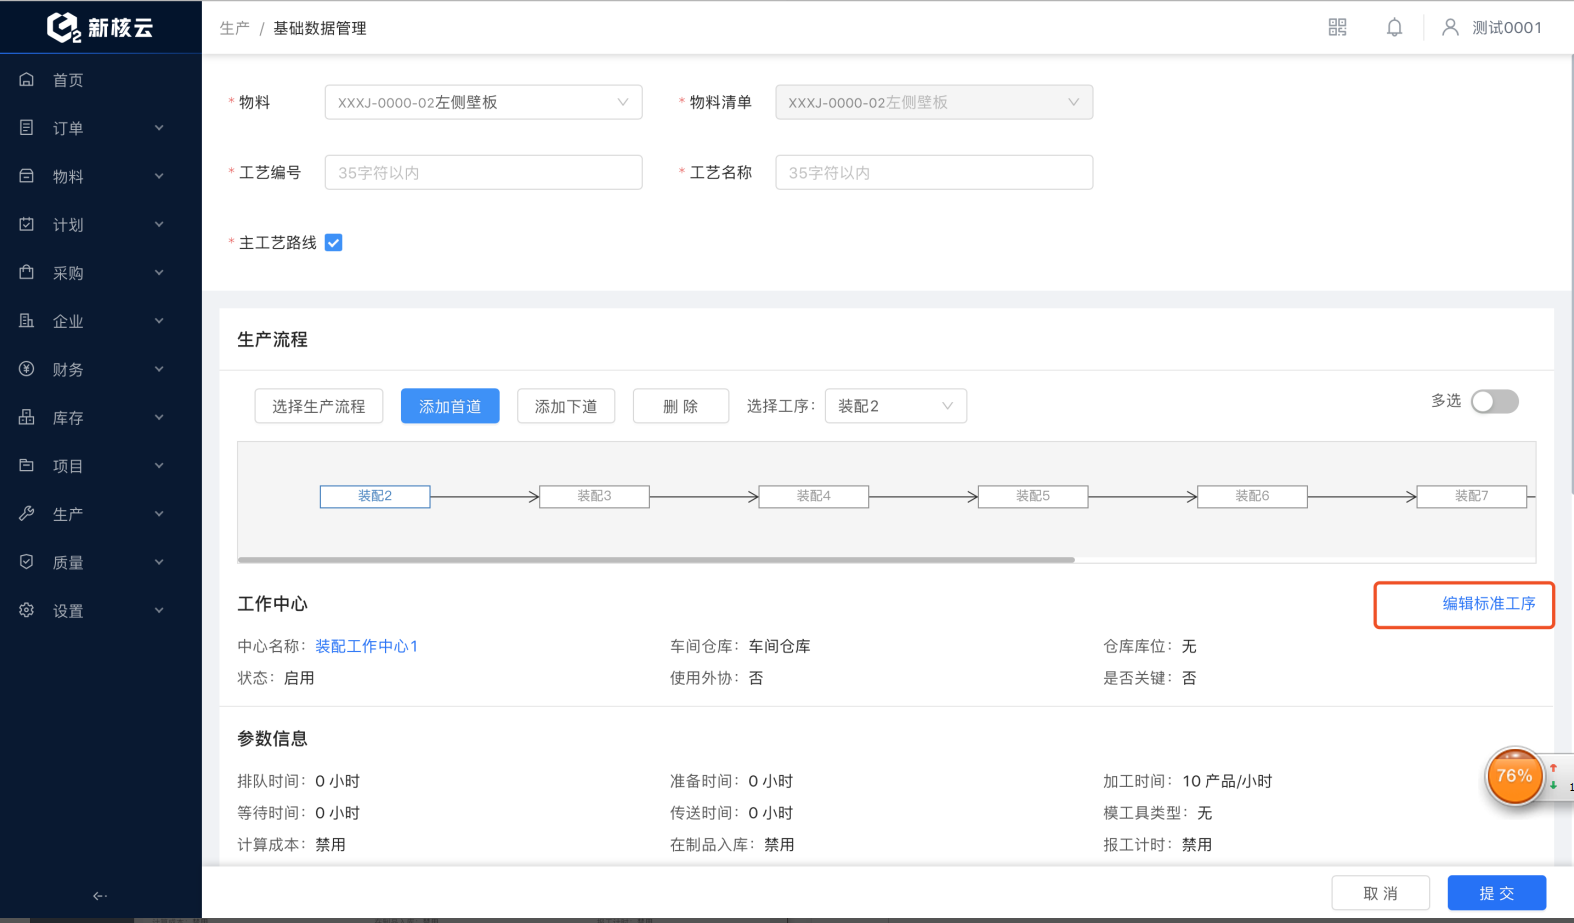This screenshot has width=1574, height=923.
Task: Click the 测试0001 username
Action: click(x=1506, y=28)
